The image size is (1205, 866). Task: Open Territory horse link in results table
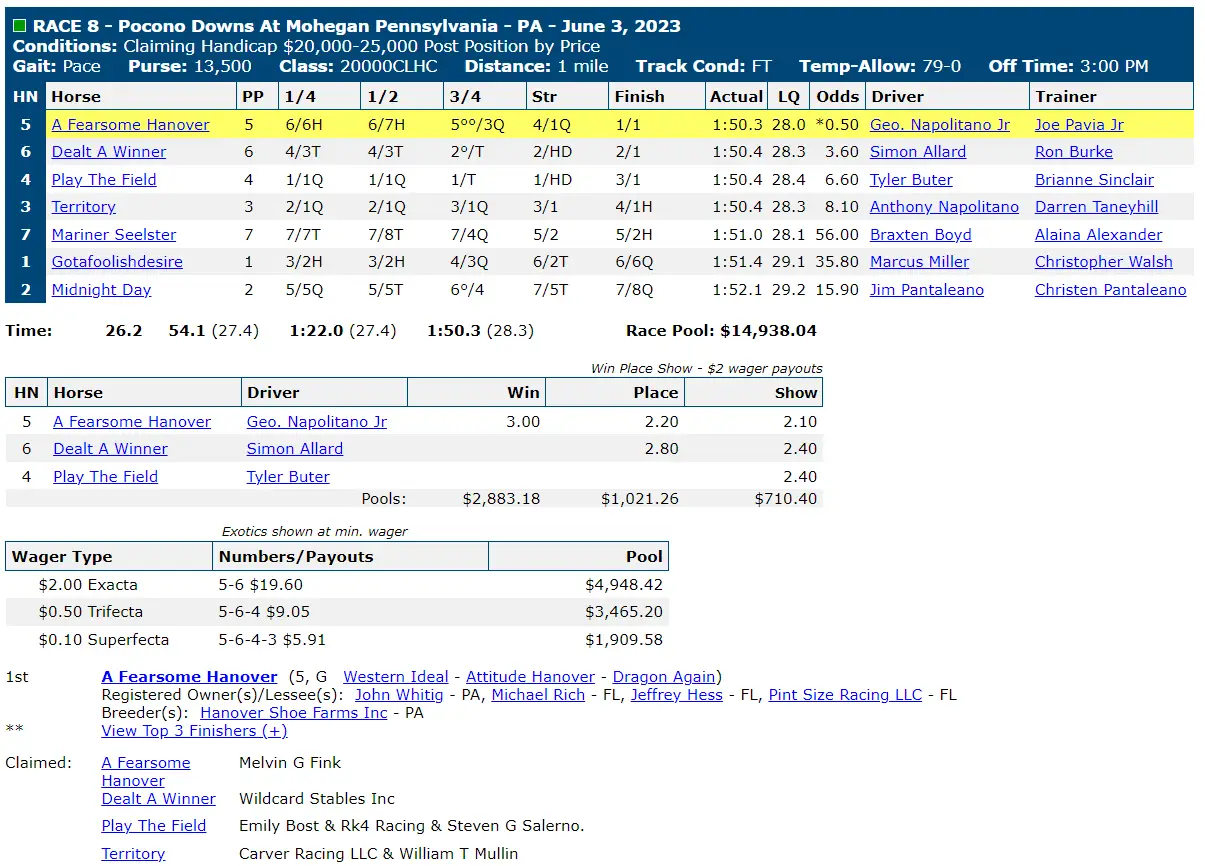[x=84, y=207]
